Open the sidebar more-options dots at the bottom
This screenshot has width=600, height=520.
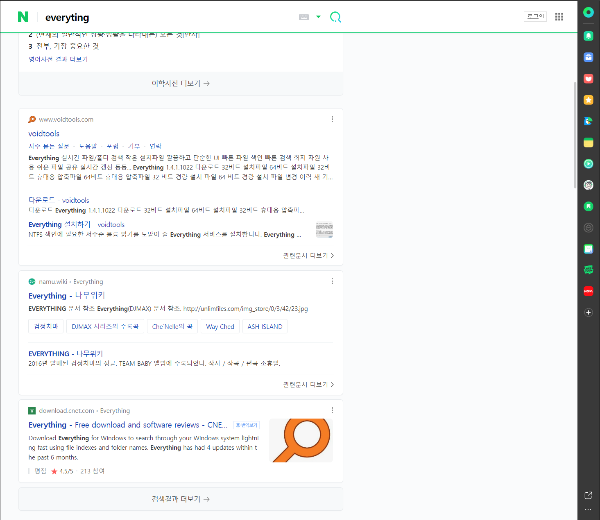tap(589, 510)
